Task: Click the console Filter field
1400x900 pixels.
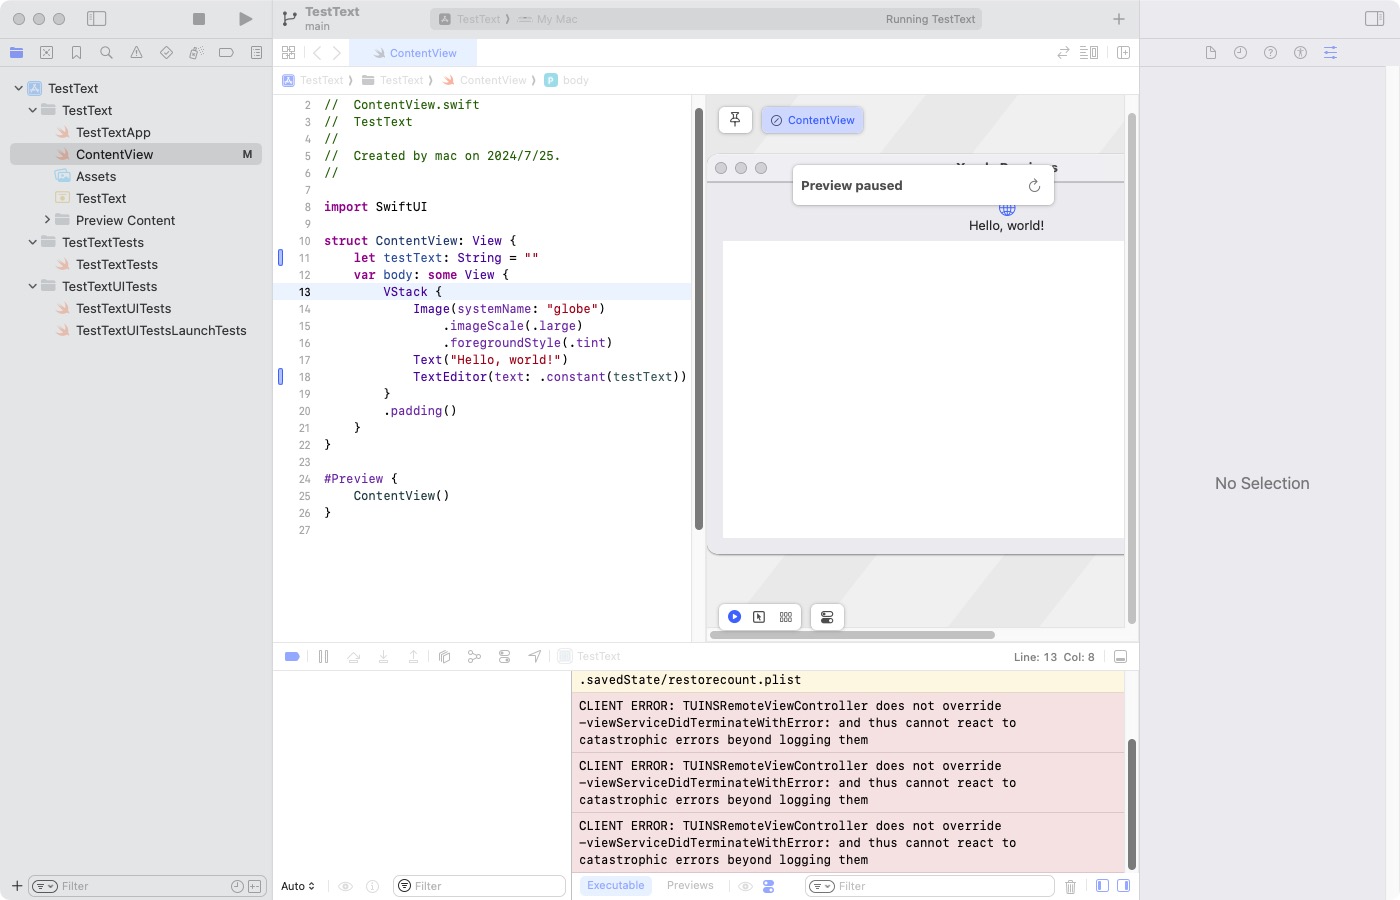Action: coord(930,886)
